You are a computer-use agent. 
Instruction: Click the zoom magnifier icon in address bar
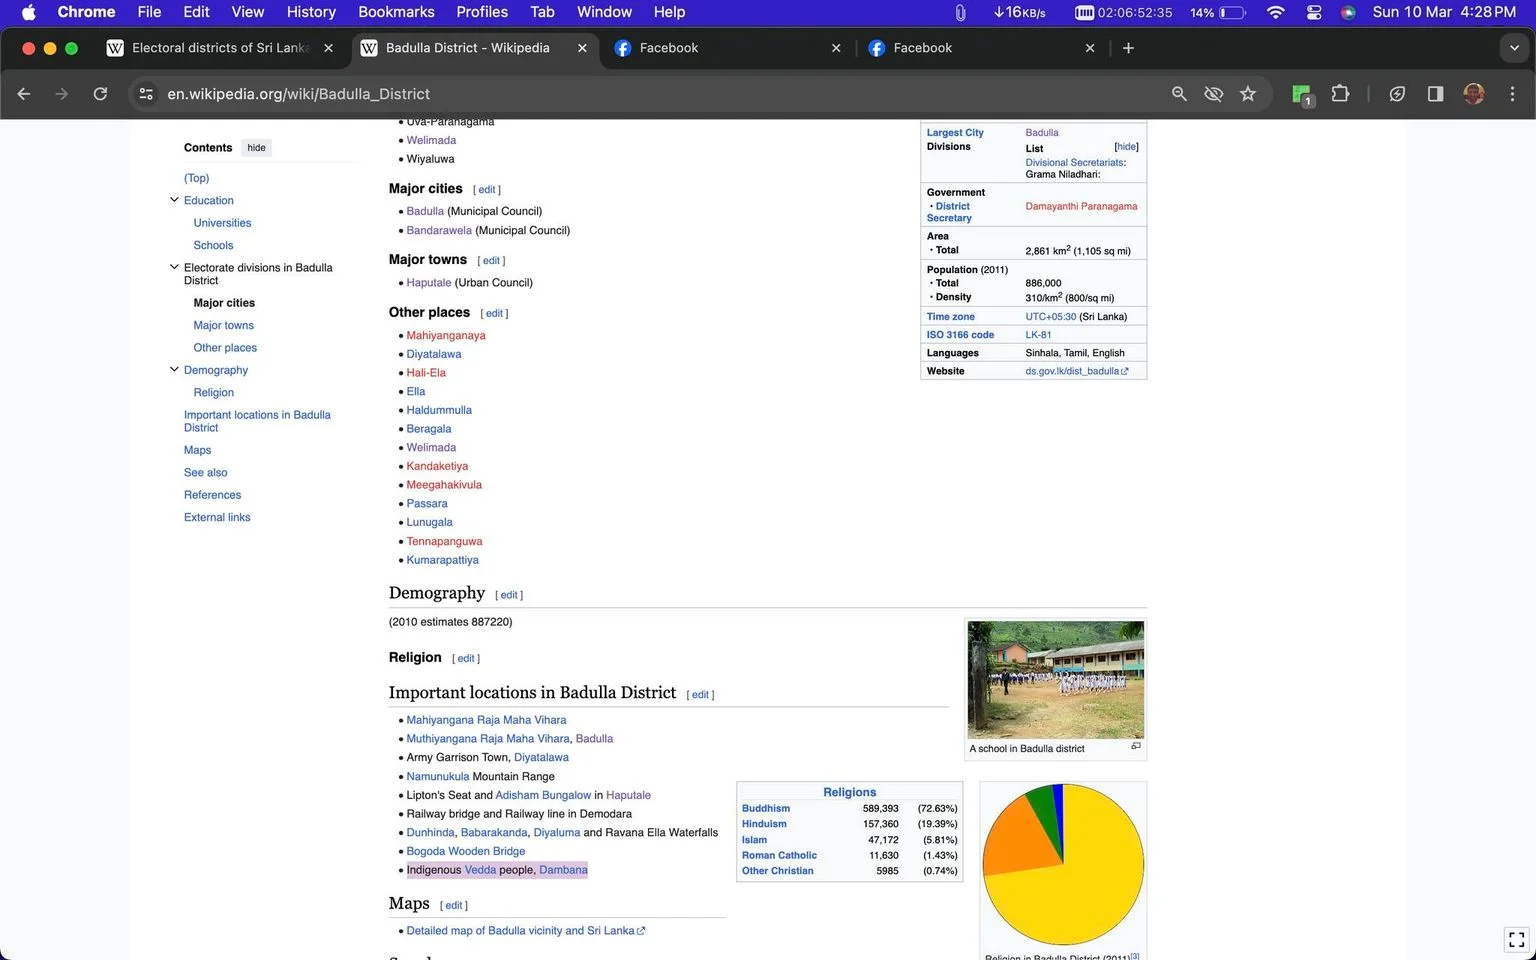pyautogui.click(x=1179, y=94)
